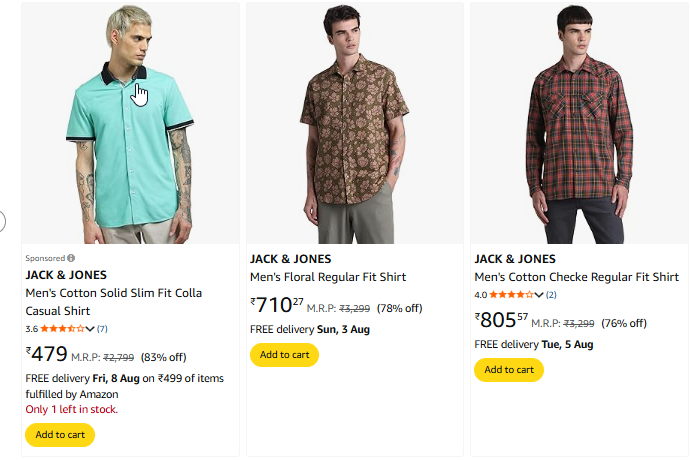This screenshot has width=691, height=461.
Task: Open the Men's Cotton Checke Regular Fit title
Action: (x=576, y=277)
